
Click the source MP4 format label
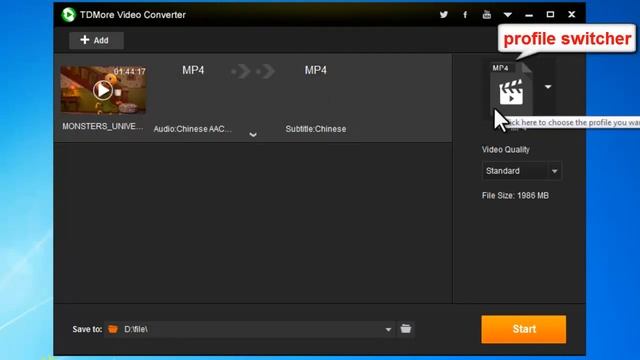[x=193, y=70]
